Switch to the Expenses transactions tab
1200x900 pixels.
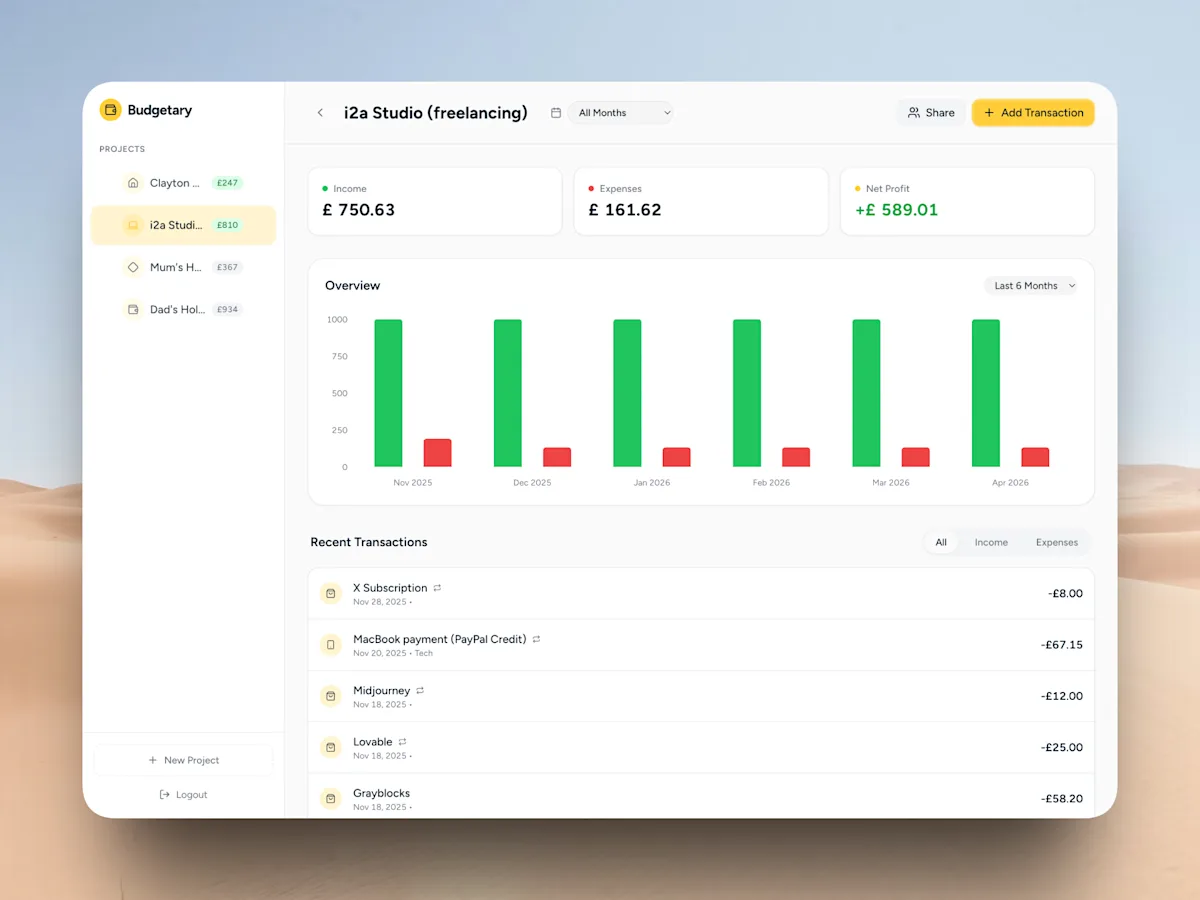pos(1057,542)
